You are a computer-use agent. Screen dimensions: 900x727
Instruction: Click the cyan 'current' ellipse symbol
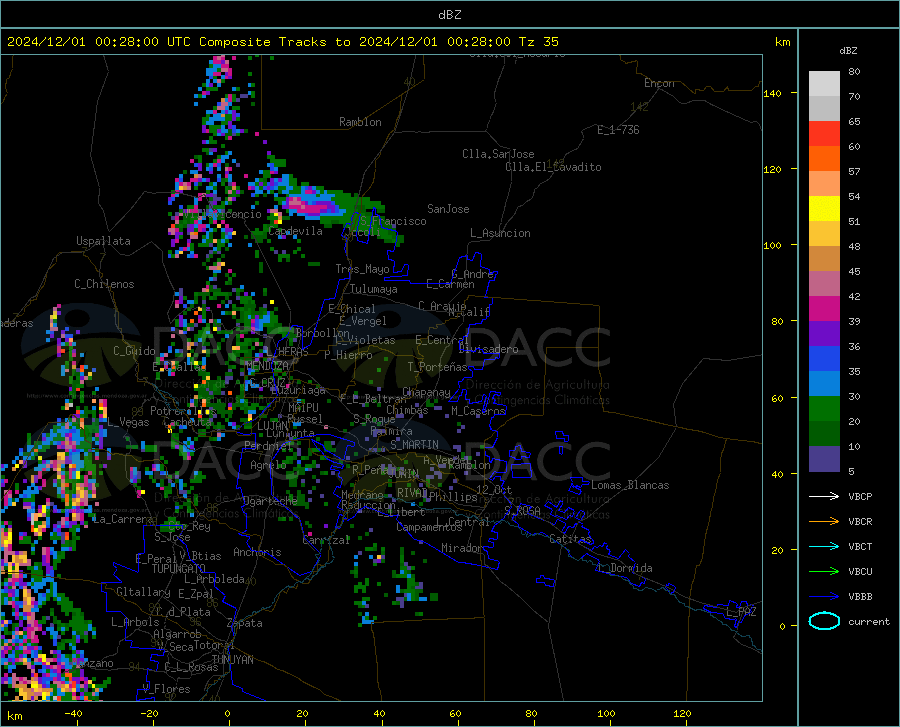(824, 621)
